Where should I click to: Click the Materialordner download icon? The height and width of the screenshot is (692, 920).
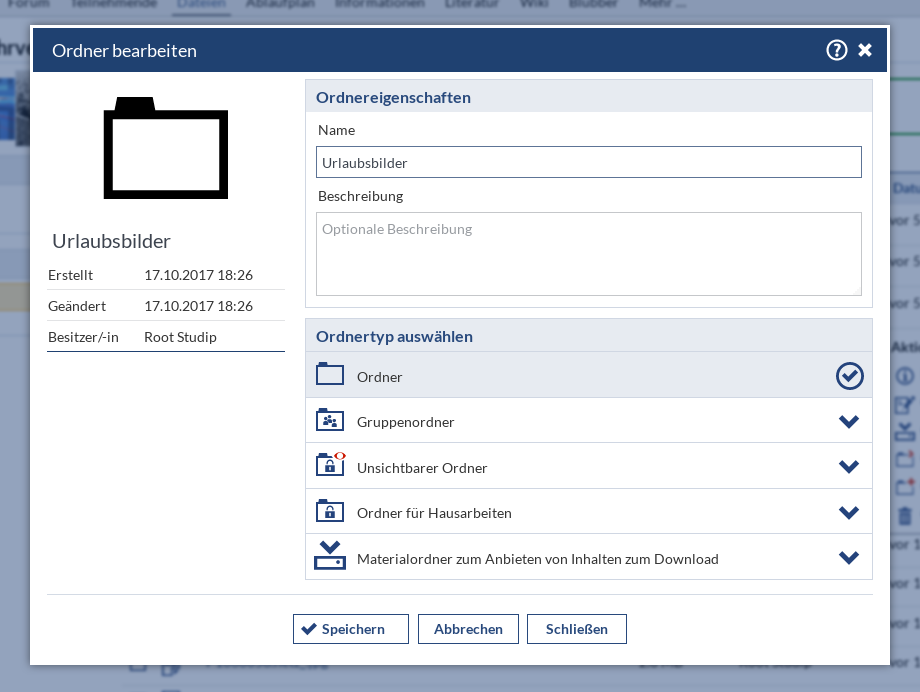point(330,557)
